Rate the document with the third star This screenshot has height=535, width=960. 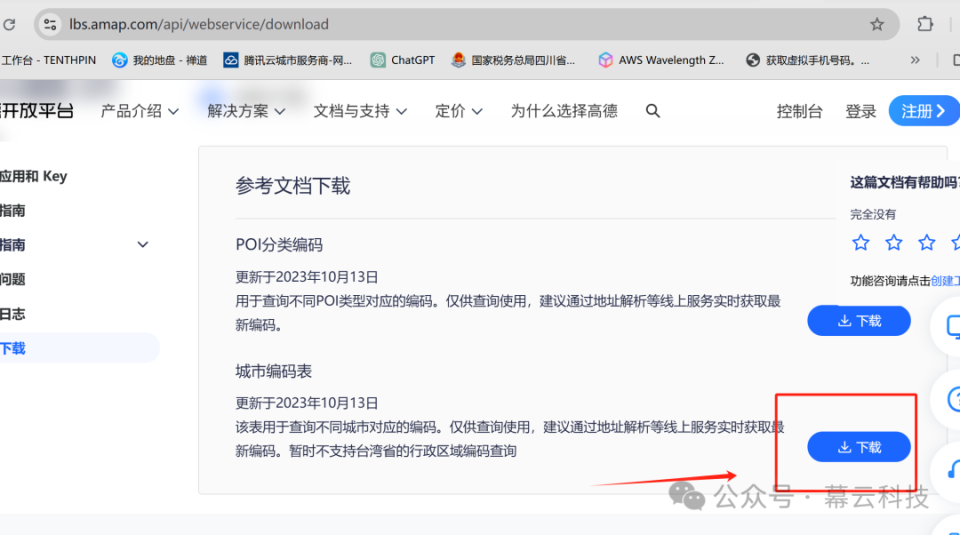927,243
